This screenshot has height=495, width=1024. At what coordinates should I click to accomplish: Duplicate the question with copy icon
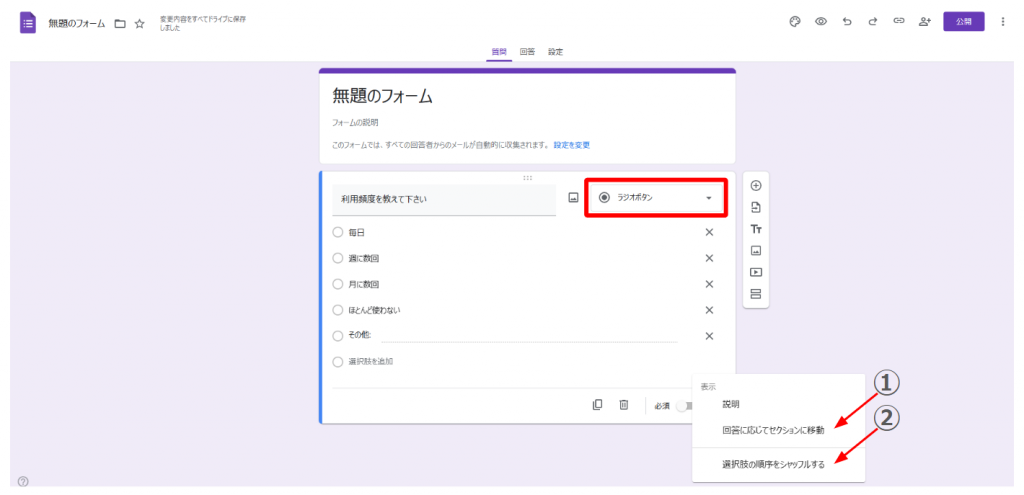(x=597, y=405)
